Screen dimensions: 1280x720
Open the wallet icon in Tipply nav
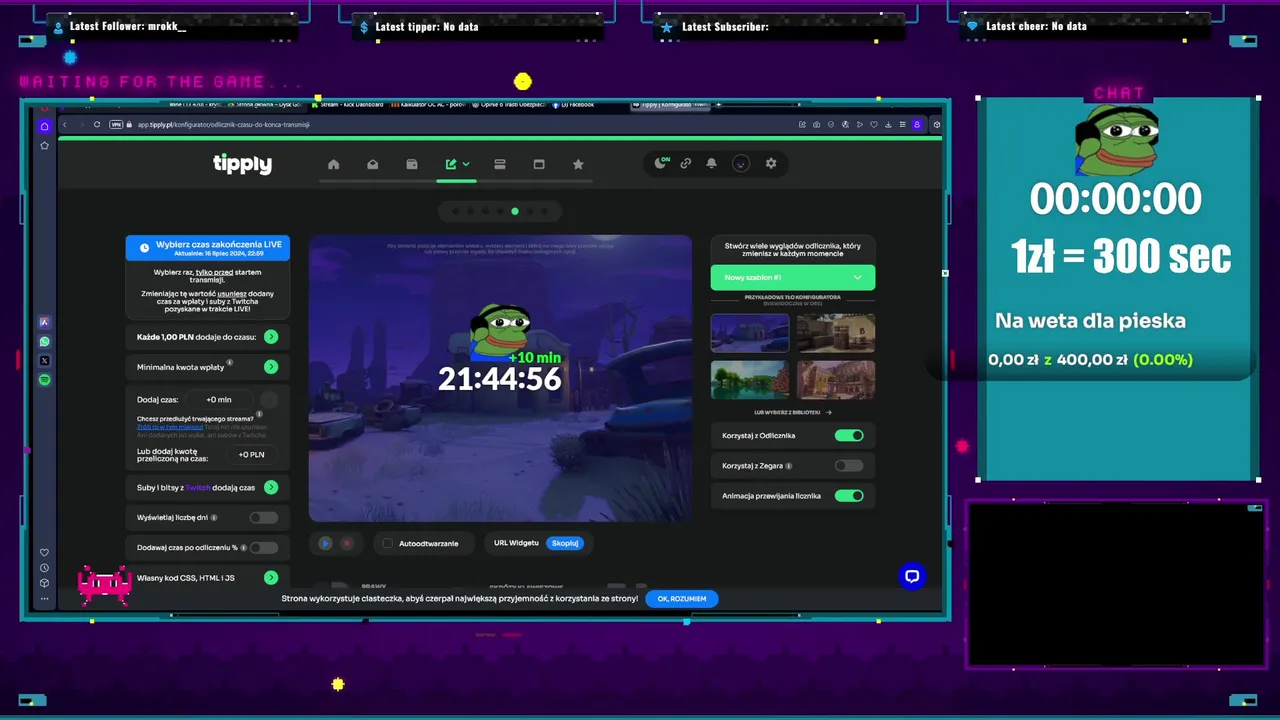[x=412, y=164]
